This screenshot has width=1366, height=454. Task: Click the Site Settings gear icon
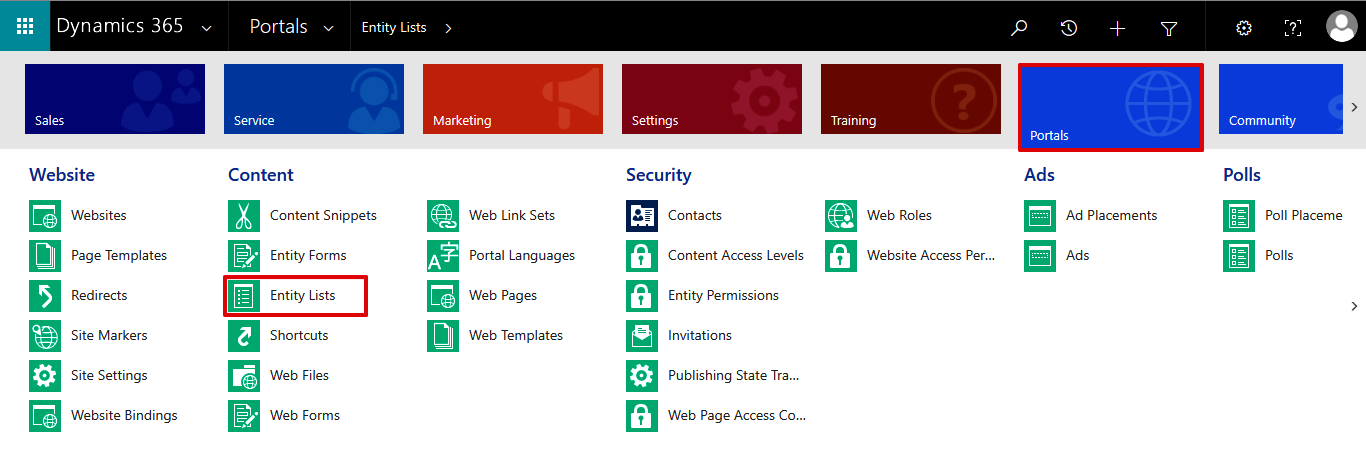[x=45, y=376]
